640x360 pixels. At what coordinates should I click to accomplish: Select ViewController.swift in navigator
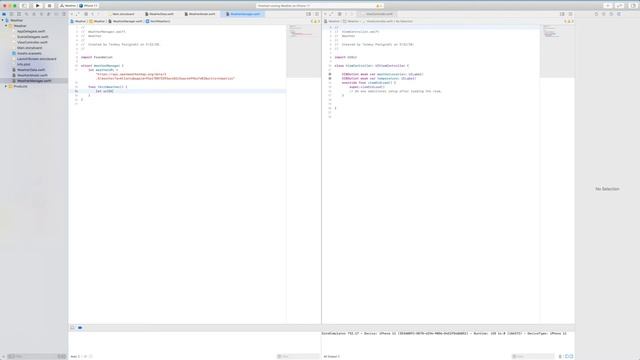(x=32, y=42)
